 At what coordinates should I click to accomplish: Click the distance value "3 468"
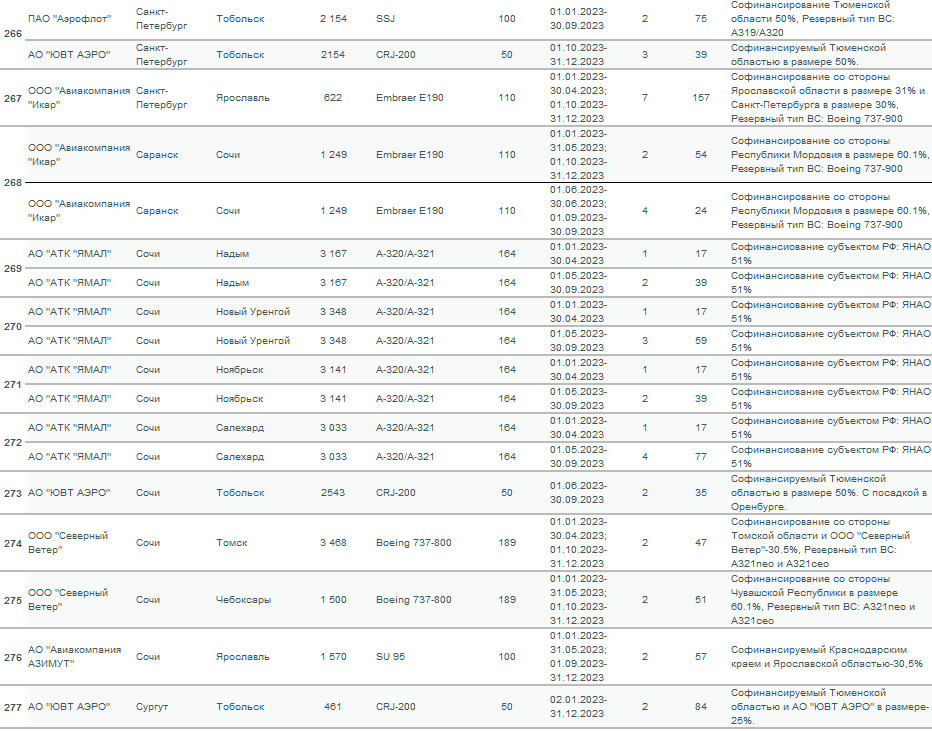point(333,543)
